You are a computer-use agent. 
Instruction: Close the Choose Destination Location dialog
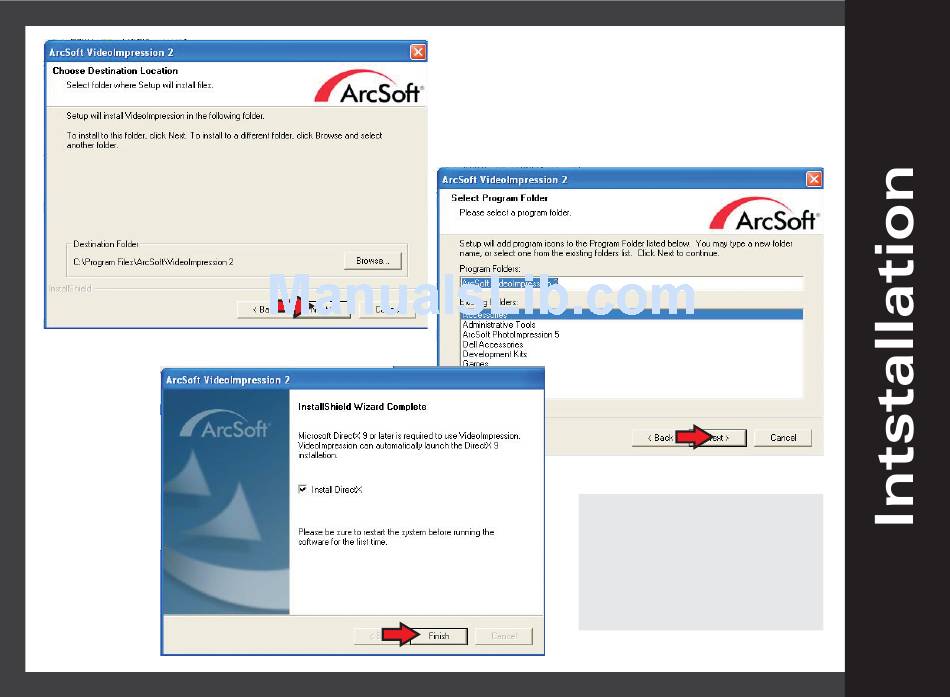[x=418, y=52]
